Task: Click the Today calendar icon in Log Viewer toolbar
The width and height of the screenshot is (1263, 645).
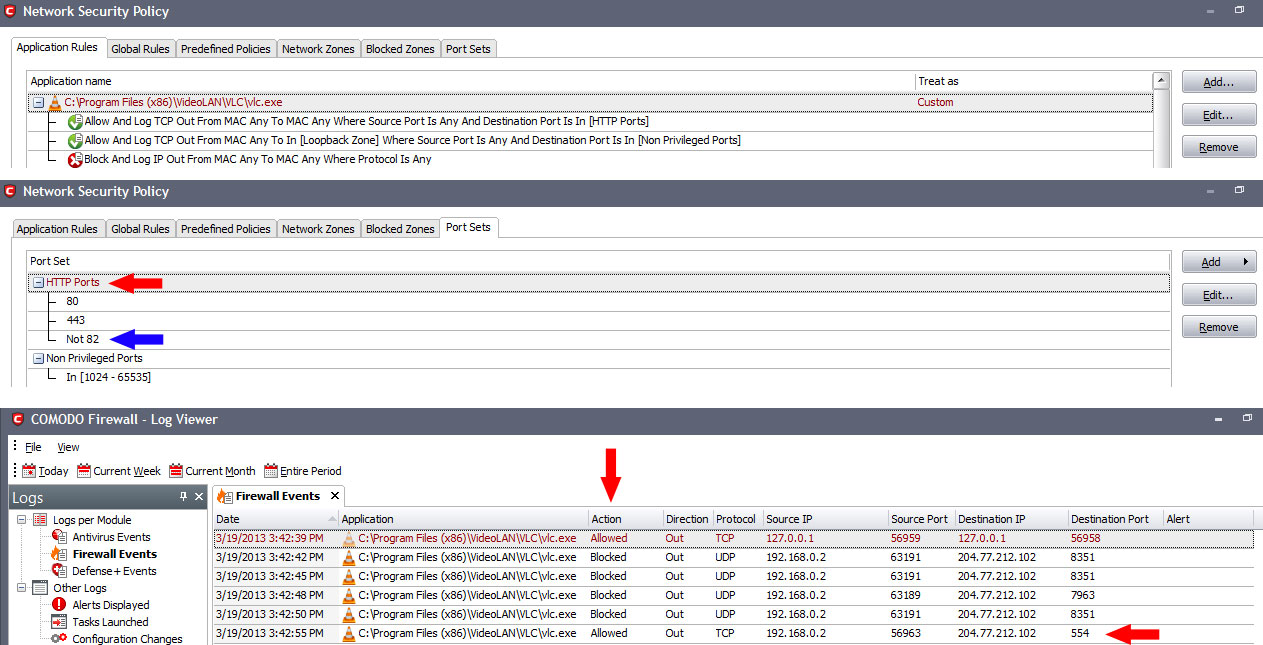Action: pyautogui.click(x=29, y=471)
